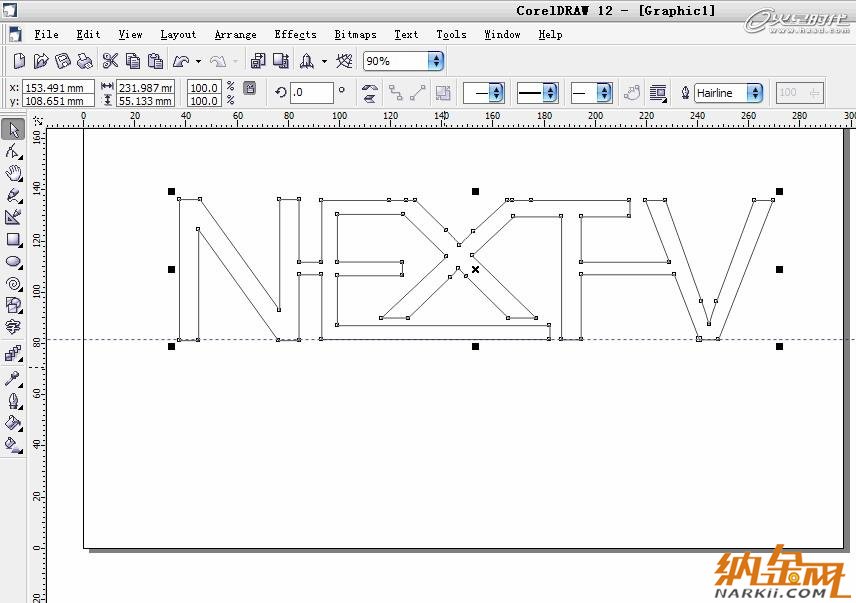Click the object height field 55.133 mm

coord(145,100)
